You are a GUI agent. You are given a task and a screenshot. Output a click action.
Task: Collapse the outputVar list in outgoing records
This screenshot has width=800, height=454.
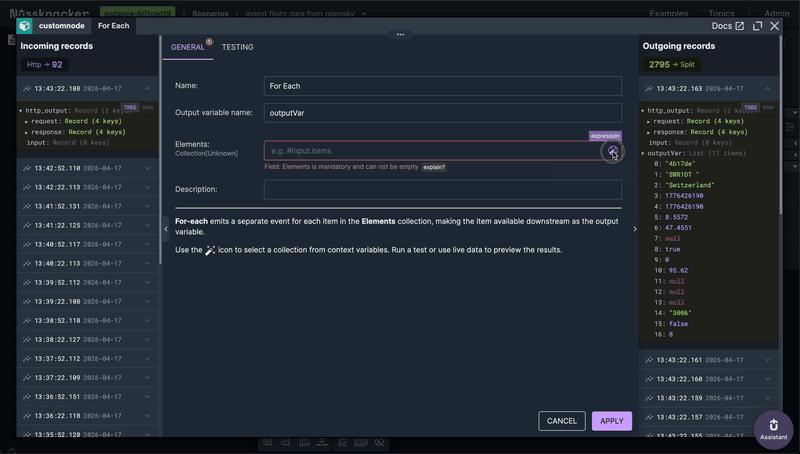tap(643, 153)
